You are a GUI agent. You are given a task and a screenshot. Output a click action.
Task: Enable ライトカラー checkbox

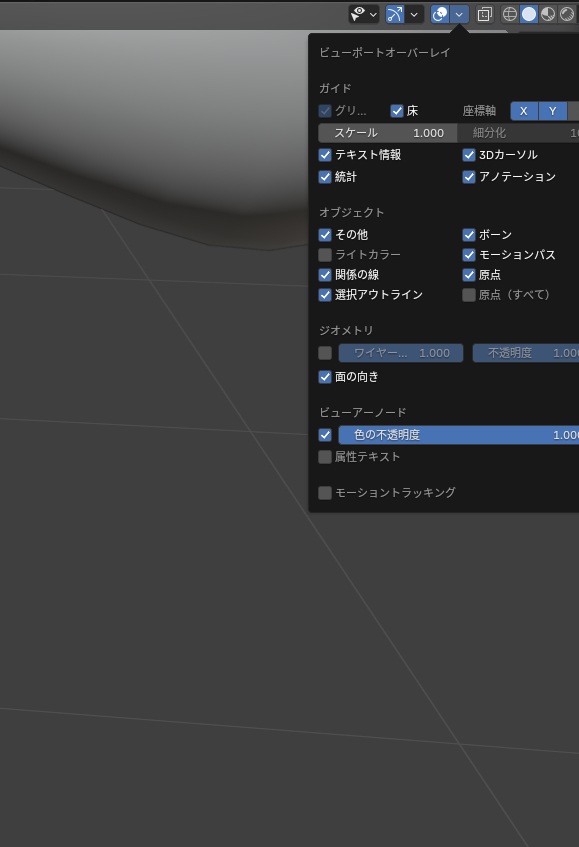pyautogui.click(x=325, y=254)
